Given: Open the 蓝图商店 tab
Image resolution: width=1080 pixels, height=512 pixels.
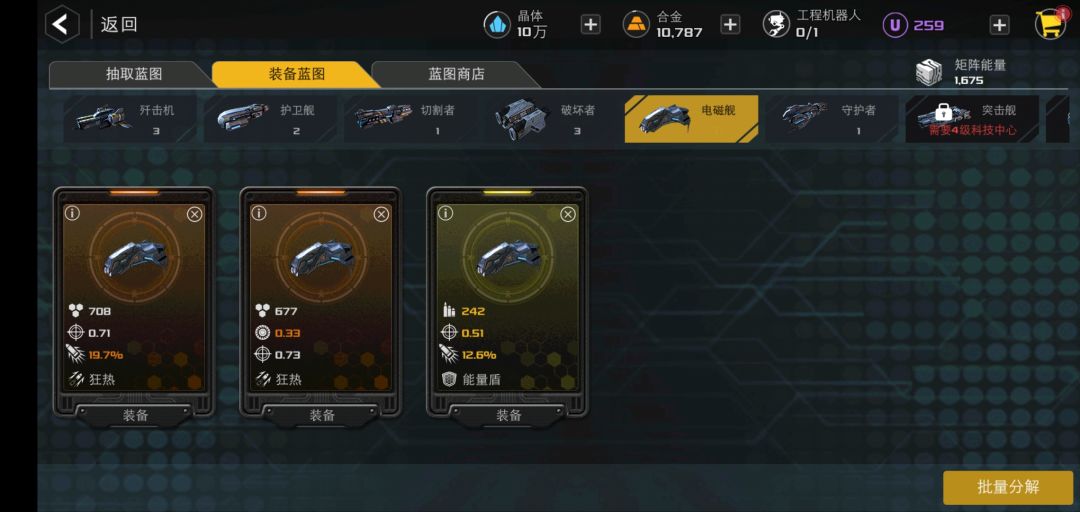Looking at the screenshot, I should pyautogui.click(x=456, y=74).
